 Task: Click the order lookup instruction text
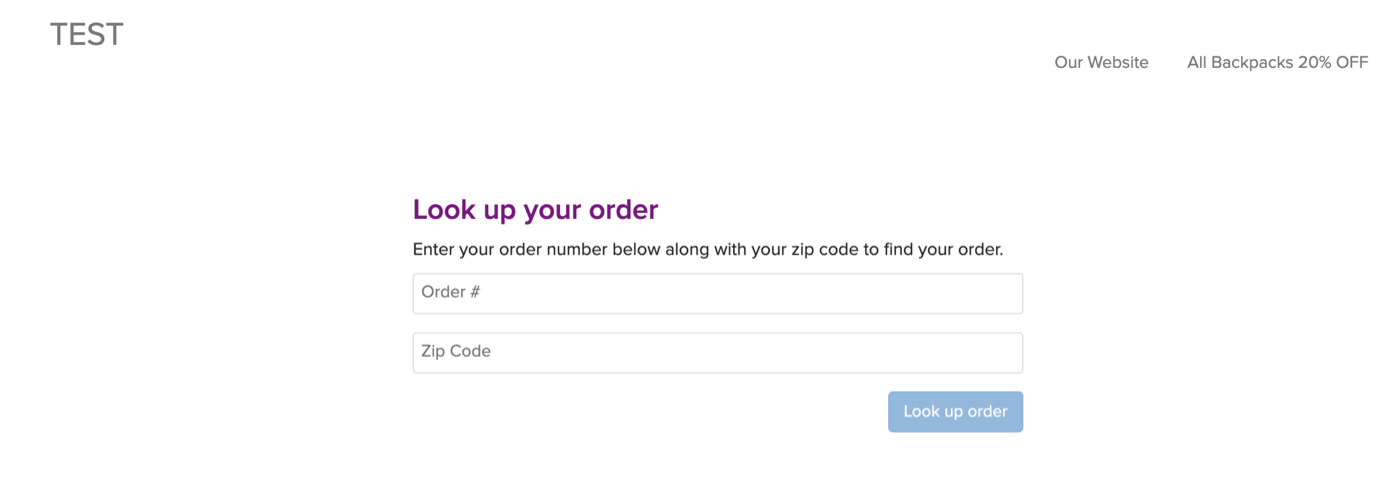click(707, 249)
